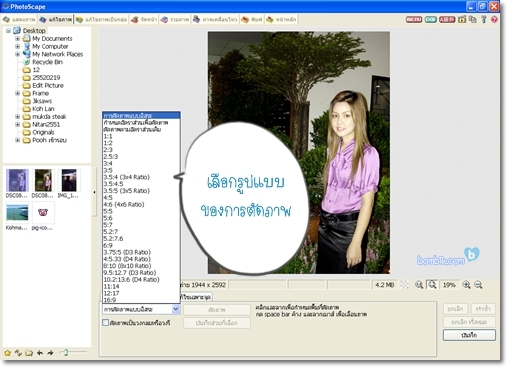
Task: Toggle the round crop checkbox
Action: pos(105,323)
